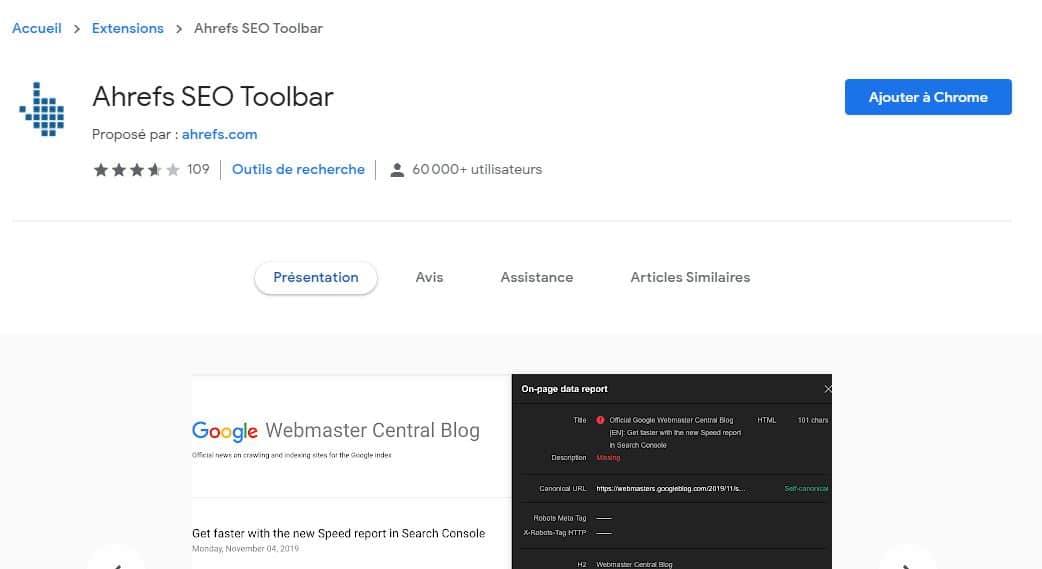Click the 101 chars value

pos(813,420)
